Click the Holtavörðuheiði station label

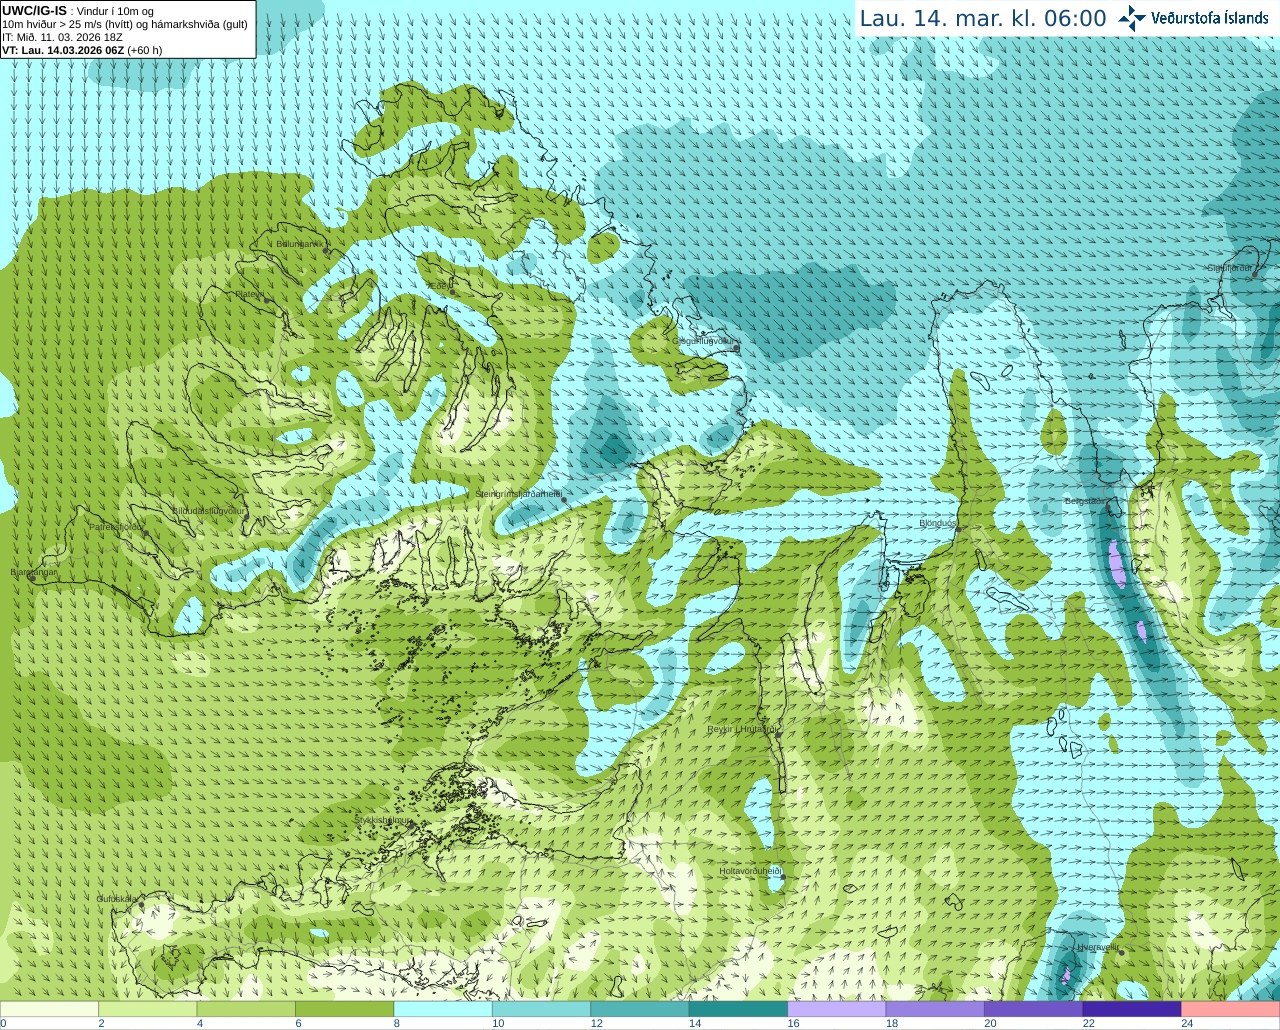(750, 871)
